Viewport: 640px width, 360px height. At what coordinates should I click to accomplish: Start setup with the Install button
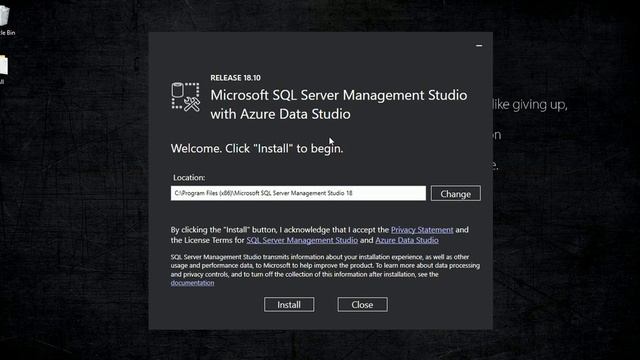click(x=289, y=304)
